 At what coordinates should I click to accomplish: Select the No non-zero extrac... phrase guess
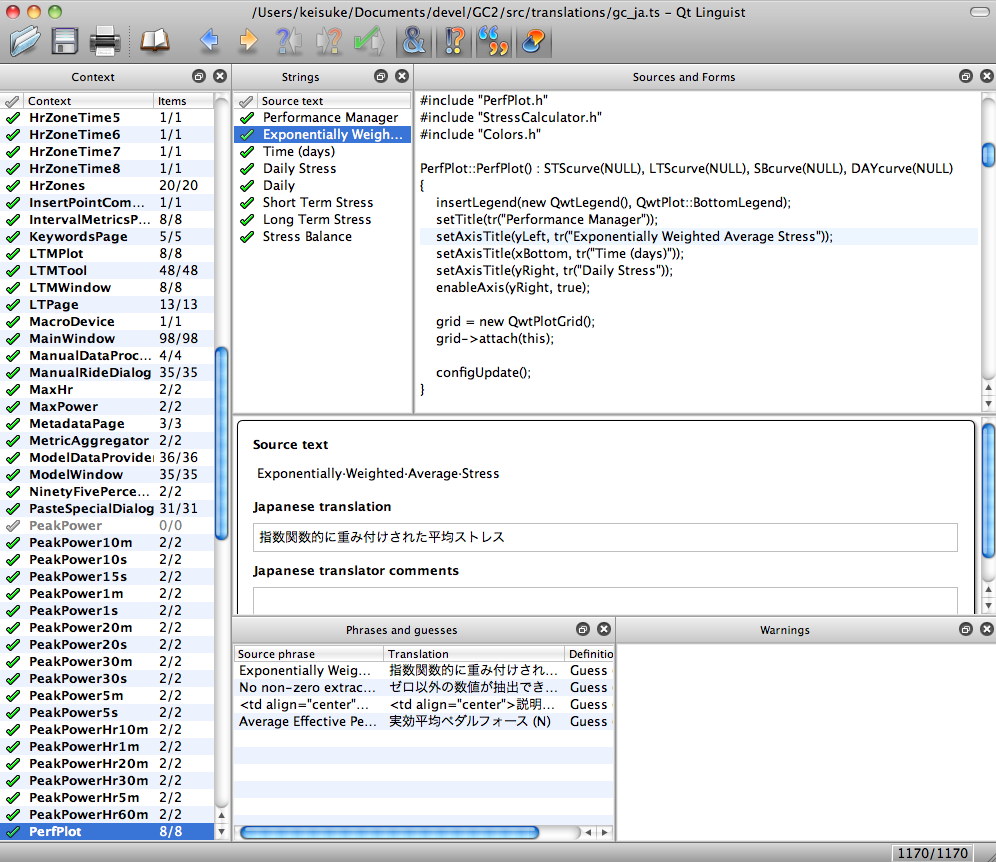[x=423, y=688]
